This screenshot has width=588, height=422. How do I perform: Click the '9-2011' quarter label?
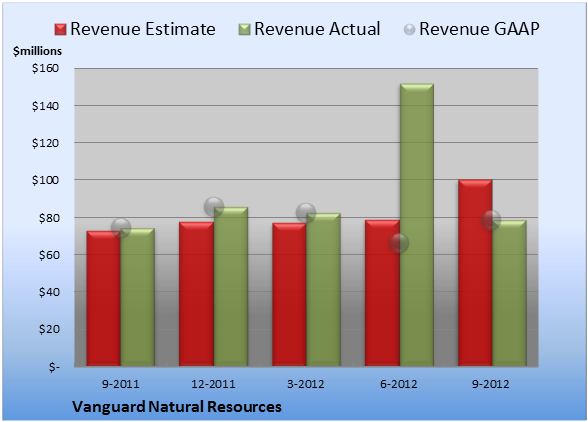tap(121, 384)
